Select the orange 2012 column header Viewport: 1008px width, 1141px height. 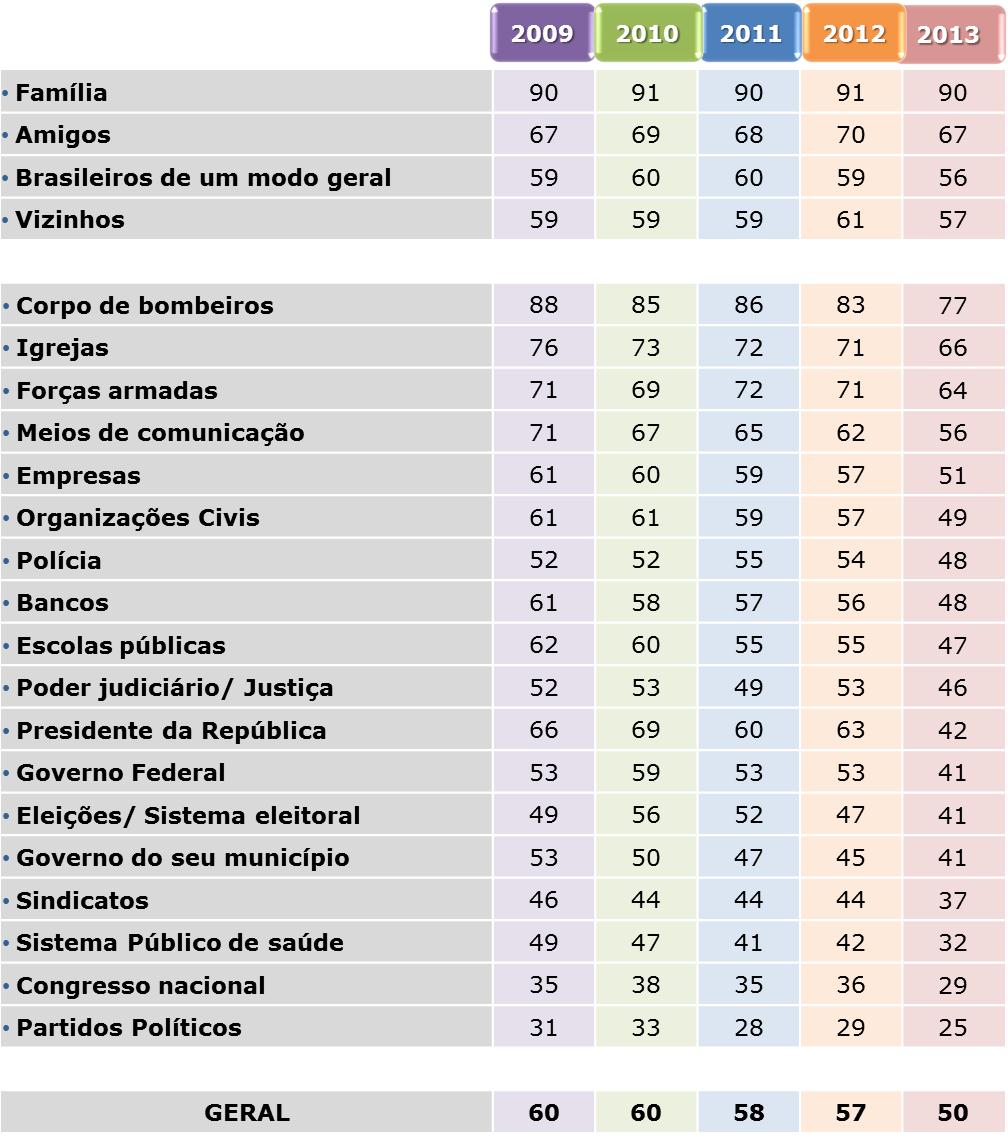coord(853,34)
